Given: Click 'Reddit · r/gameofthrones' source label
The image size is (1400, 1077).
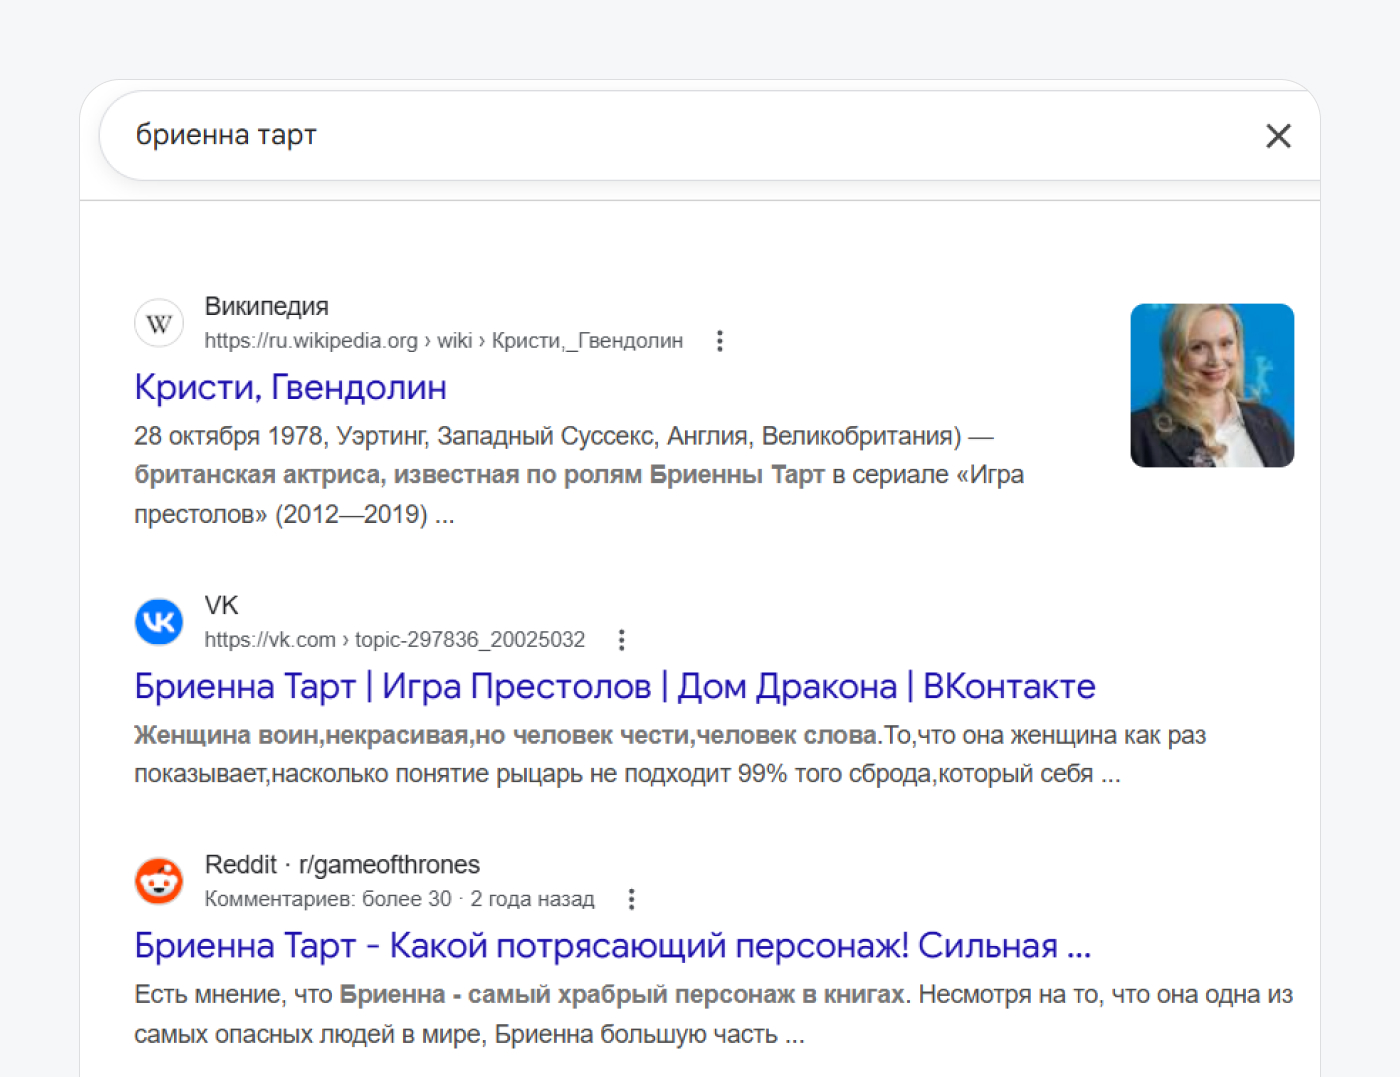Looking at the screenshot, I should [x=342, y=864].
